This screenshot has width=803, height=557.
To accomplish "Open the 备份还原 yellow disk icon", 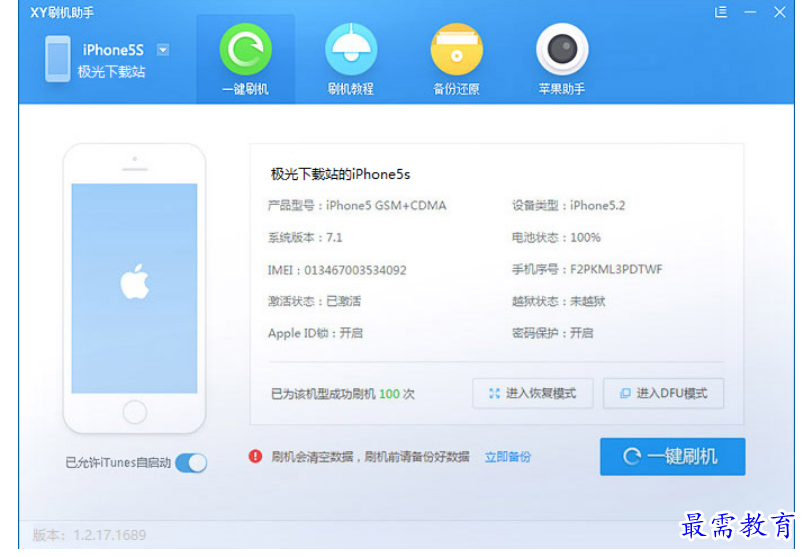I will (x=457, y=50).
